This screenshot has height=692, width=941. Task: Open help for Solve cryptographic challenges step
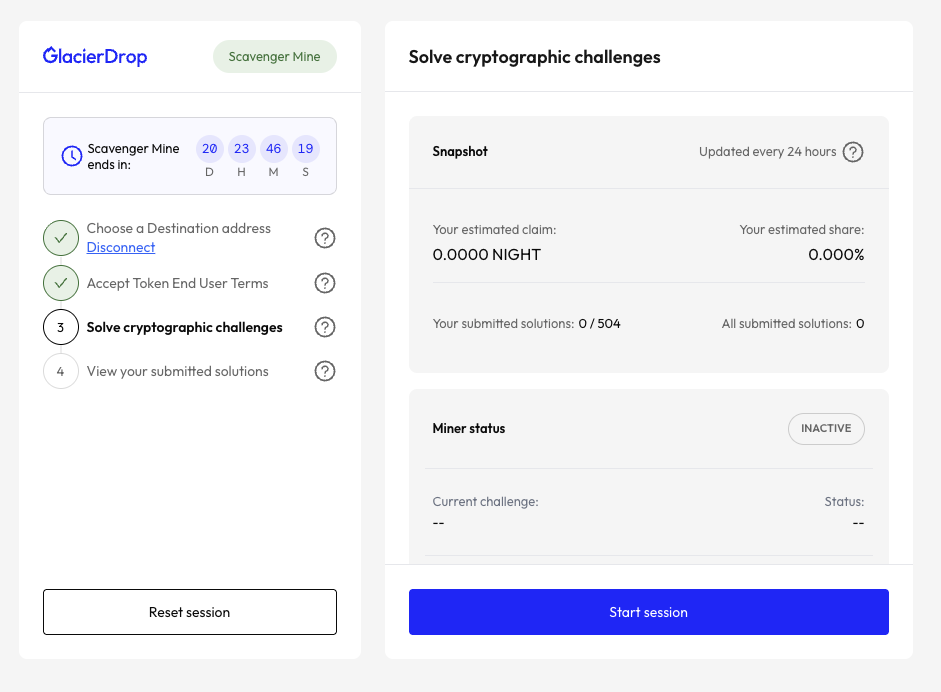coord(324,327)
